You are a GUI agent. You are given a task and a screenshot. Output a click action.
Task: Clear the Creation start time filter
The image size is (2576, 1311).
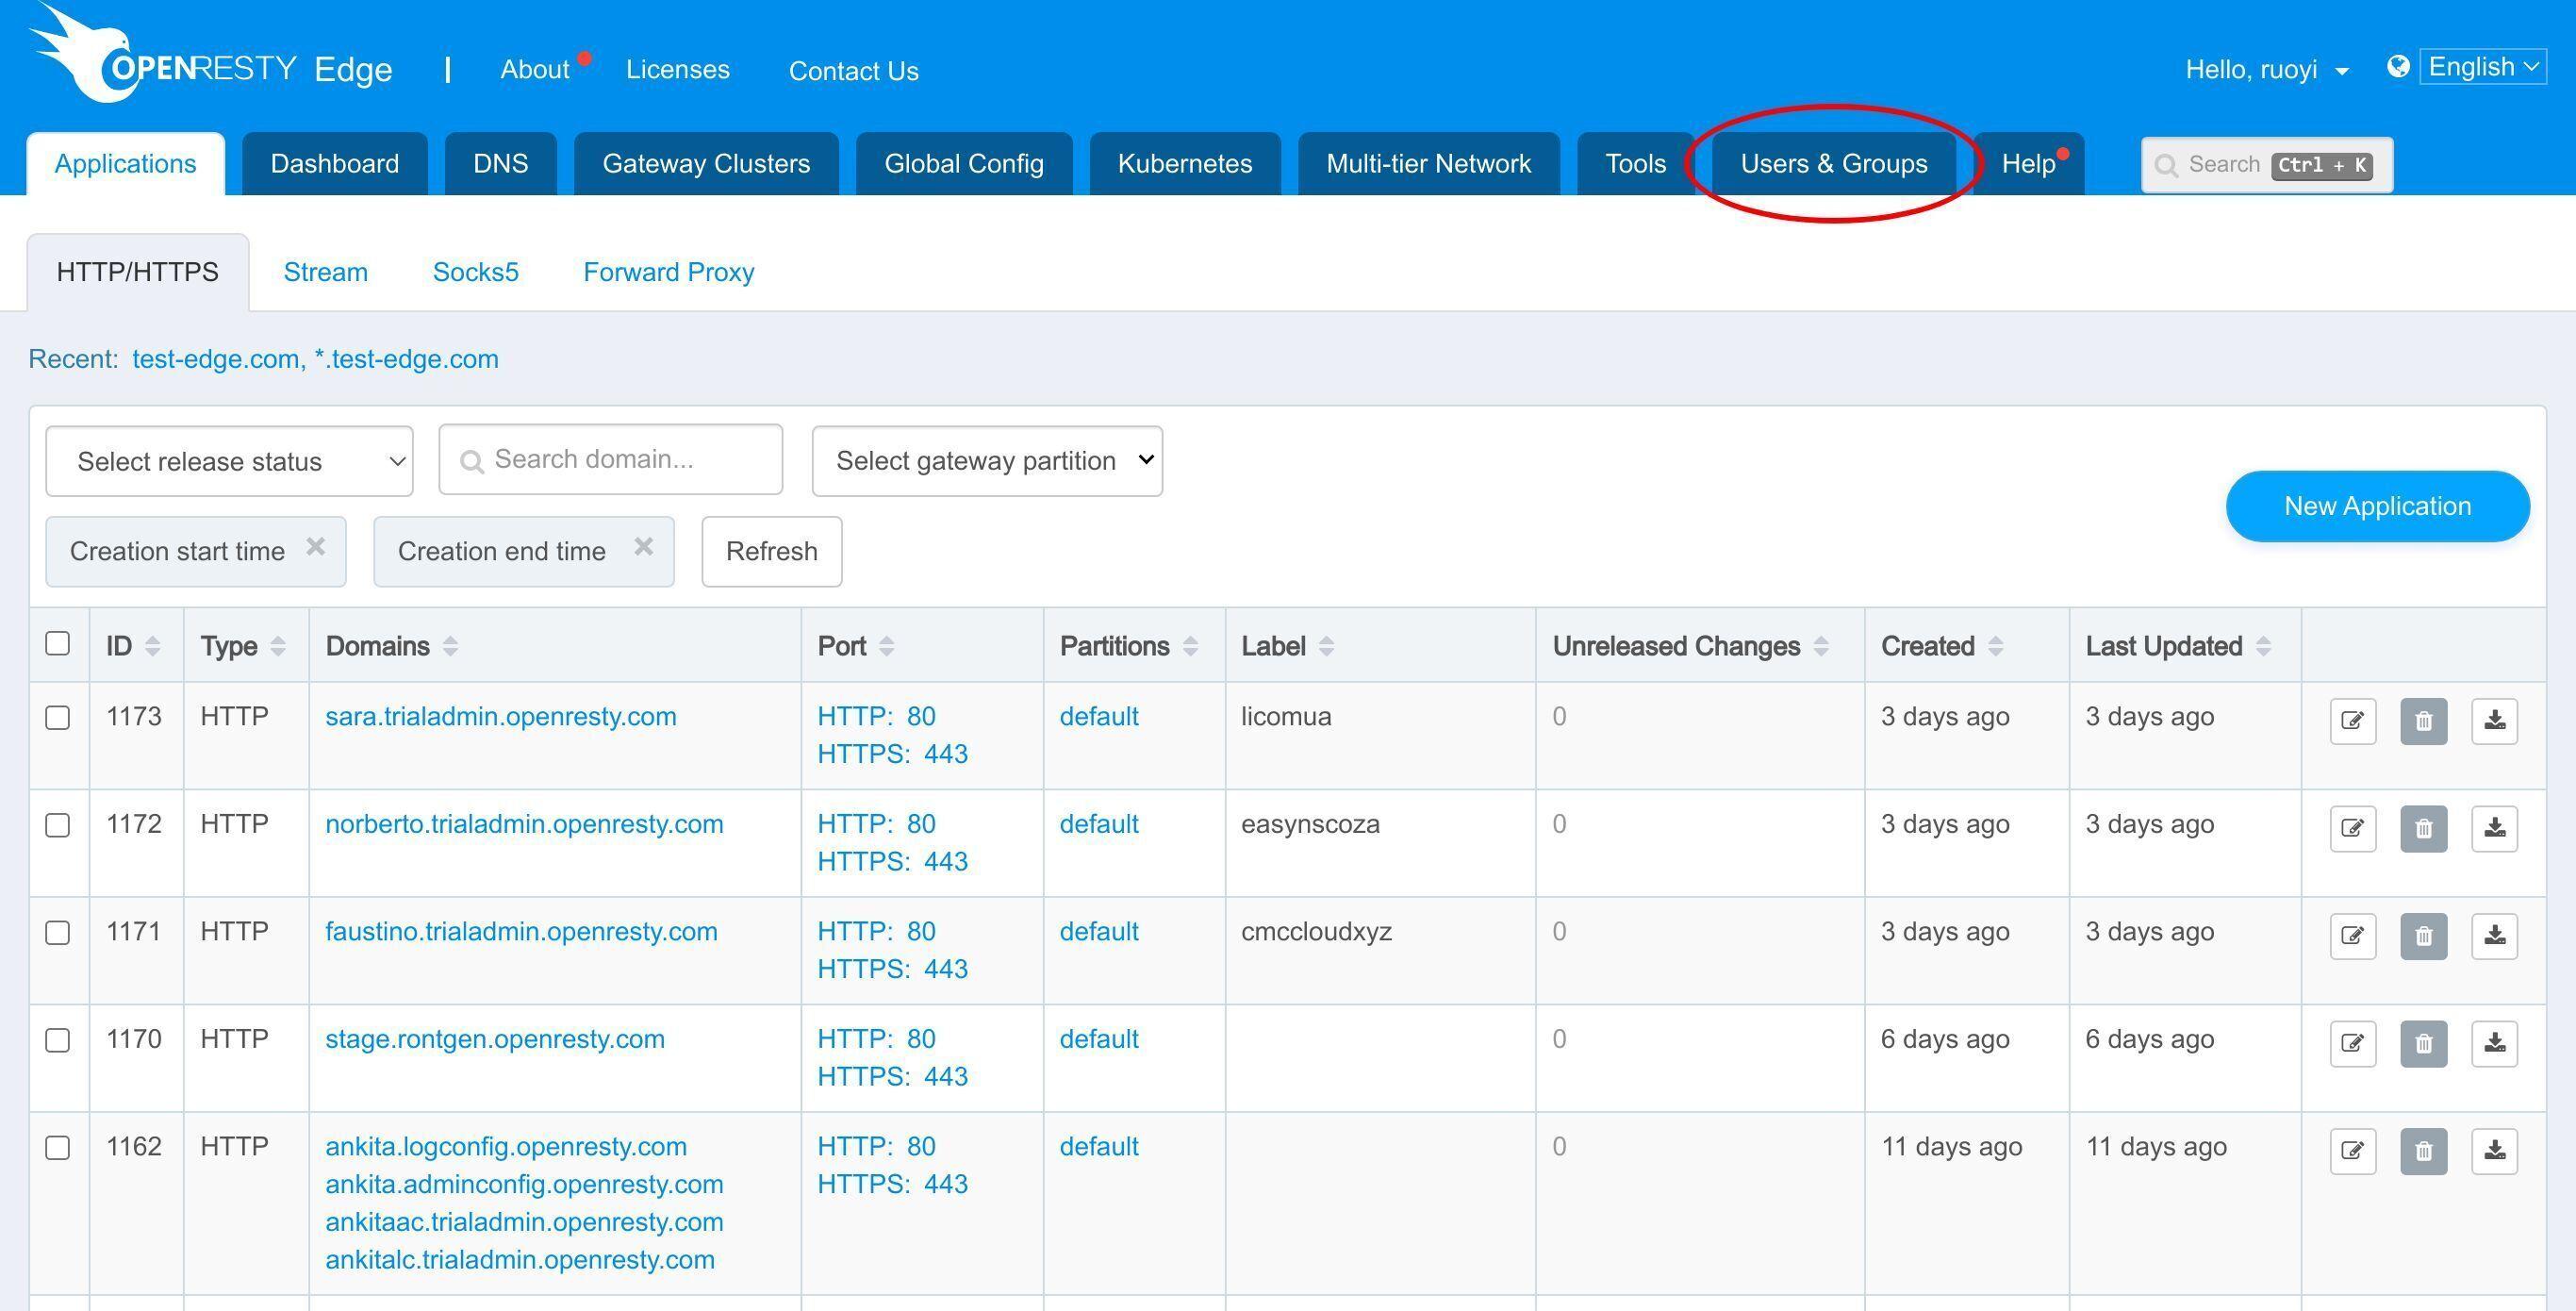pyautogui.click(x=316, y=547)
